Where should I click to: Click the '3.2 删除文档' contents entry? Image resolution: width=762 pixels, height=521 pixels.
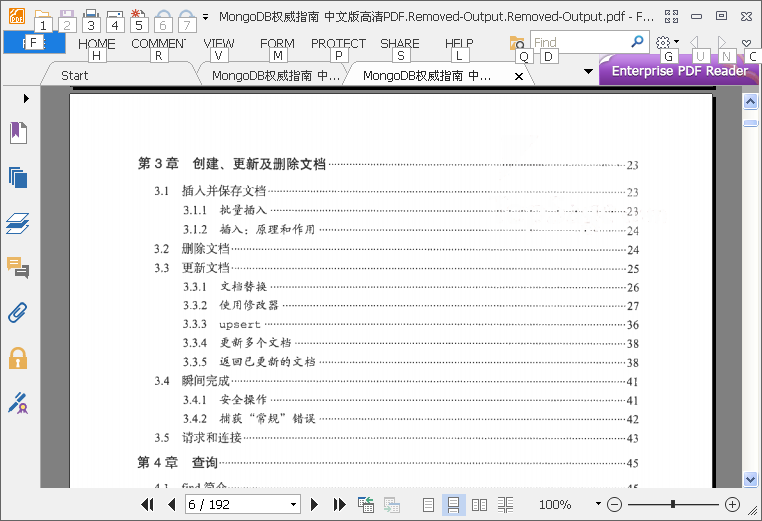coord(191,249)
